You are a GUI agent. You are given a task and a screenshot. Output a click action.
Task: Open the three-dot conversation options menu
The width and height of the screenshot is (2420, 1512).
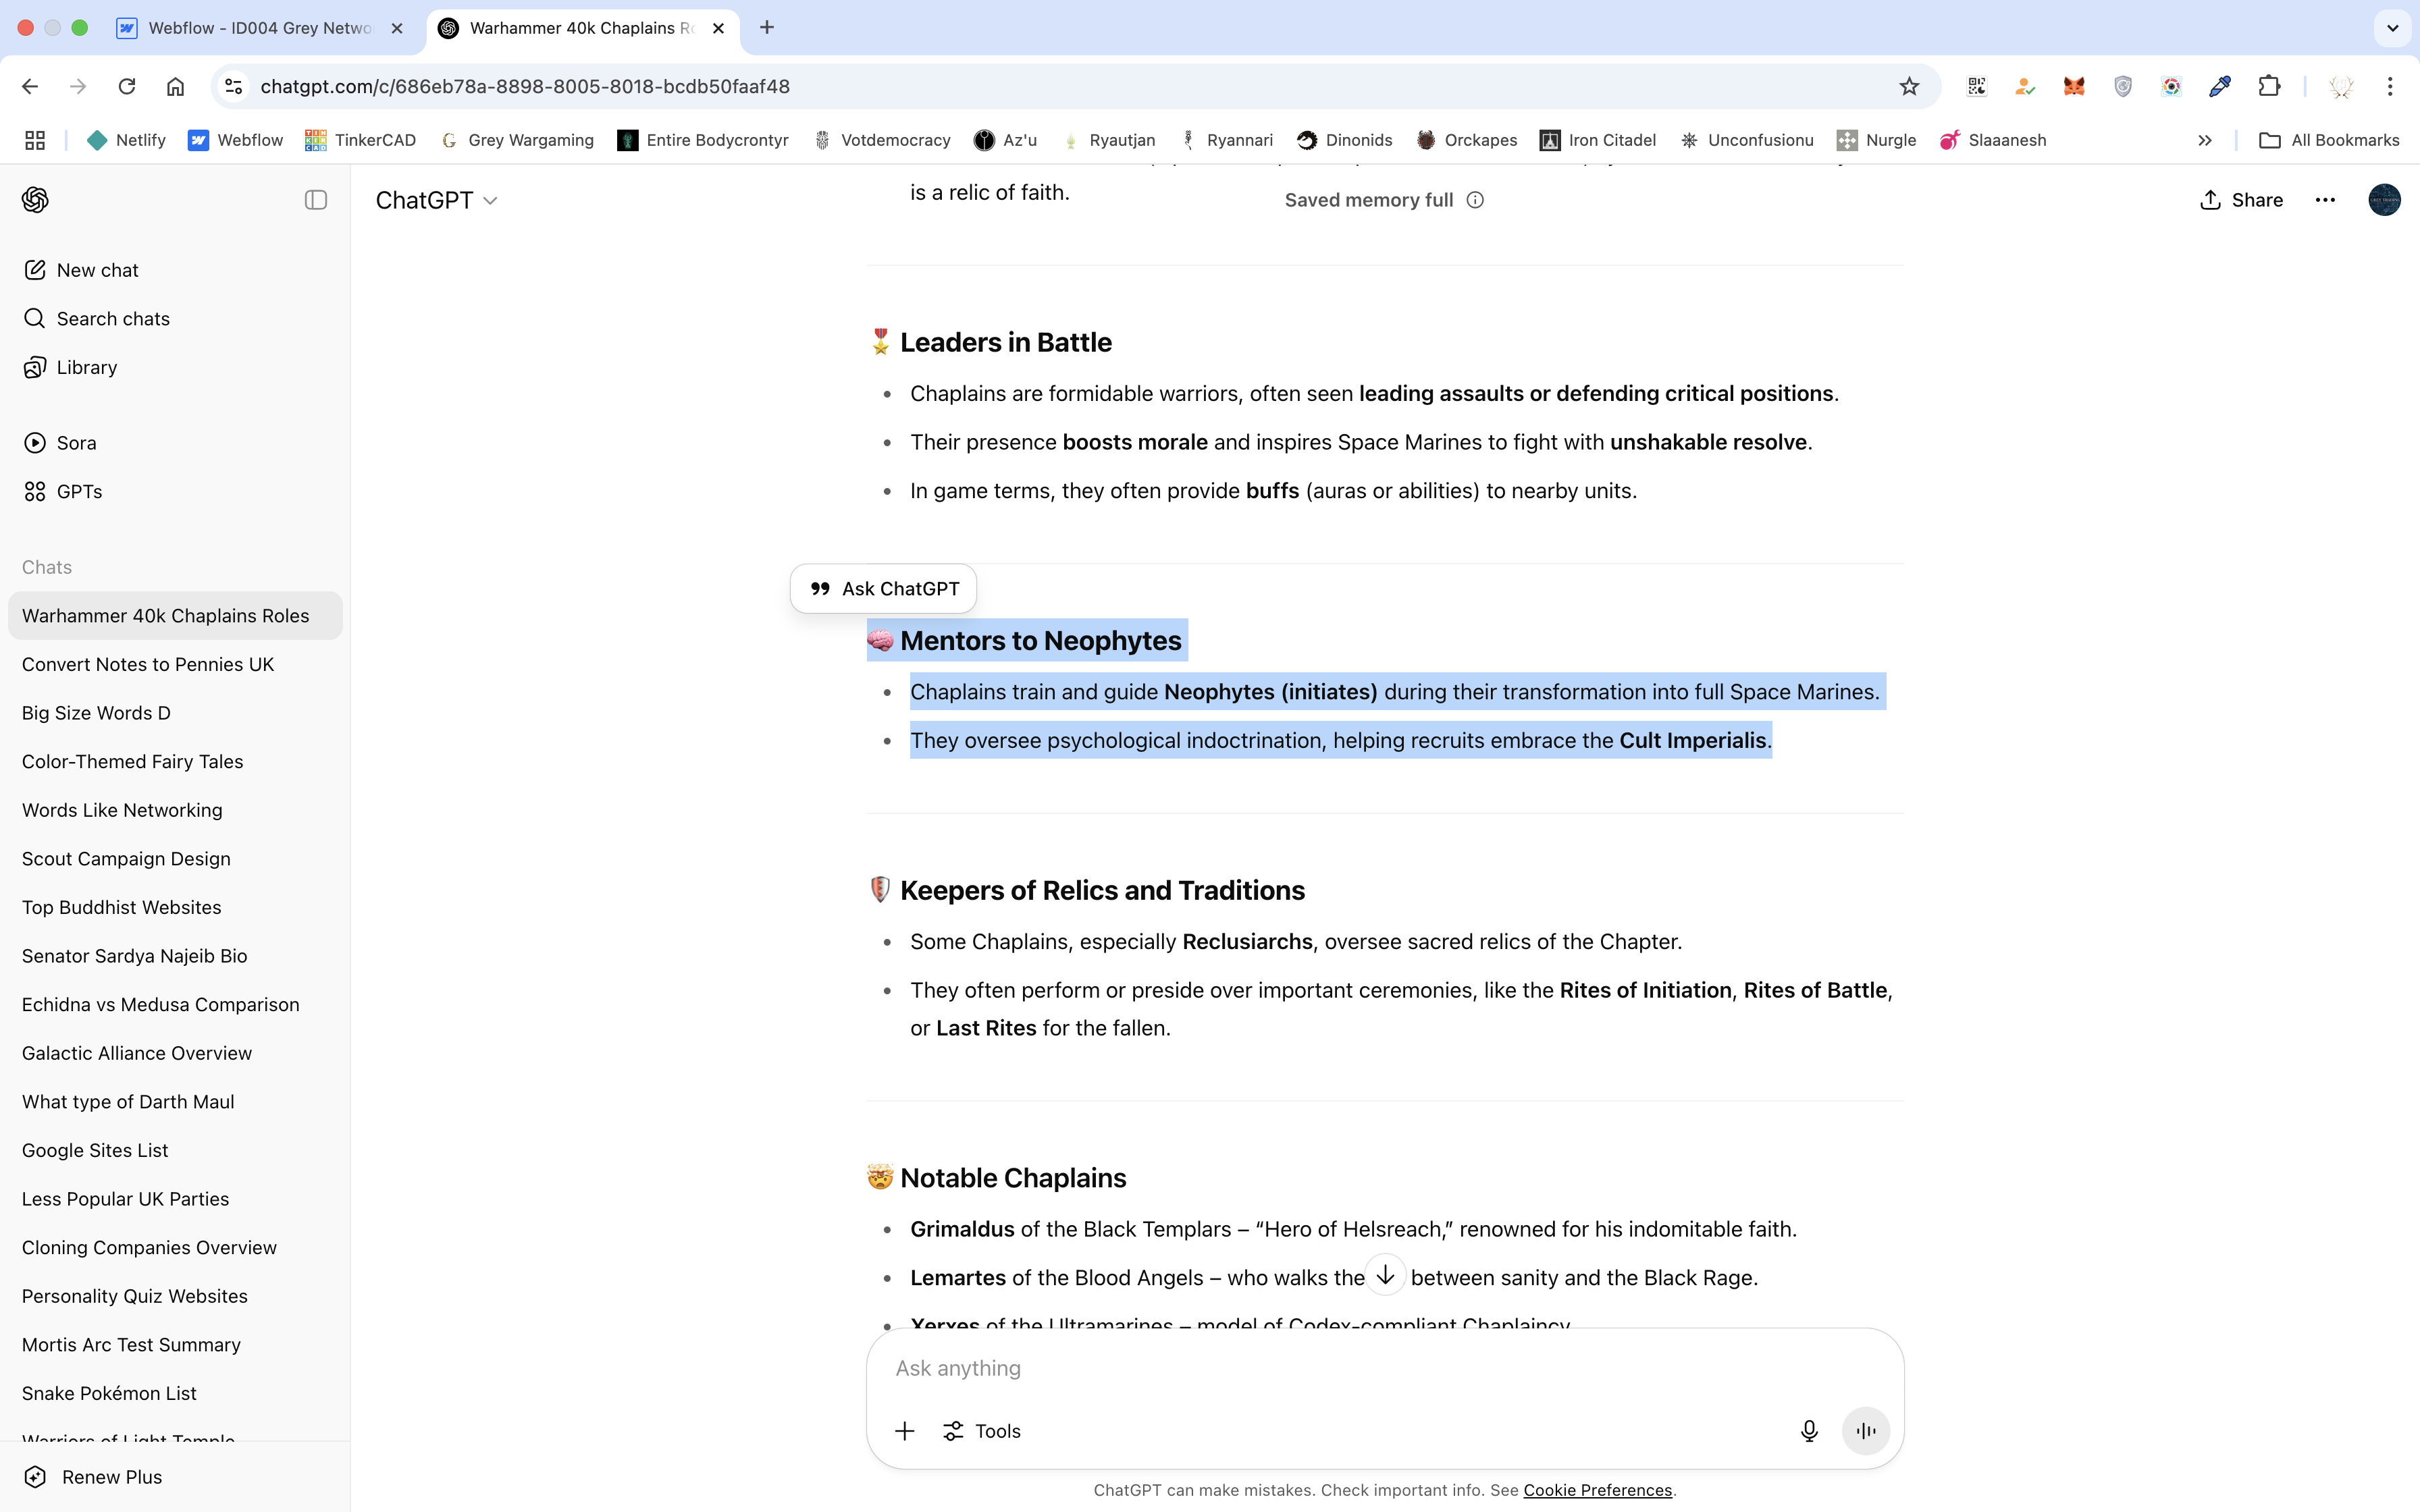[2325, 200]
